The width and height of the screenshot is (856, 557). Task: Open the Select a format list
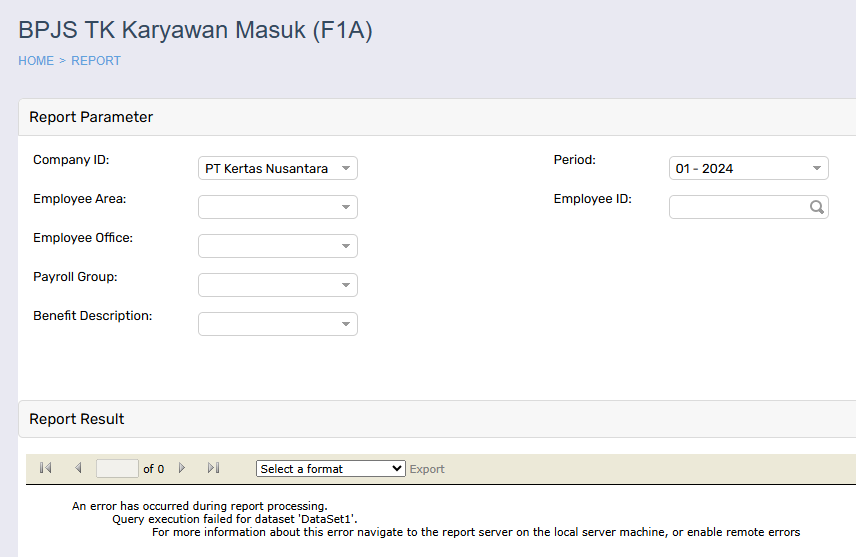pos(330,469)
